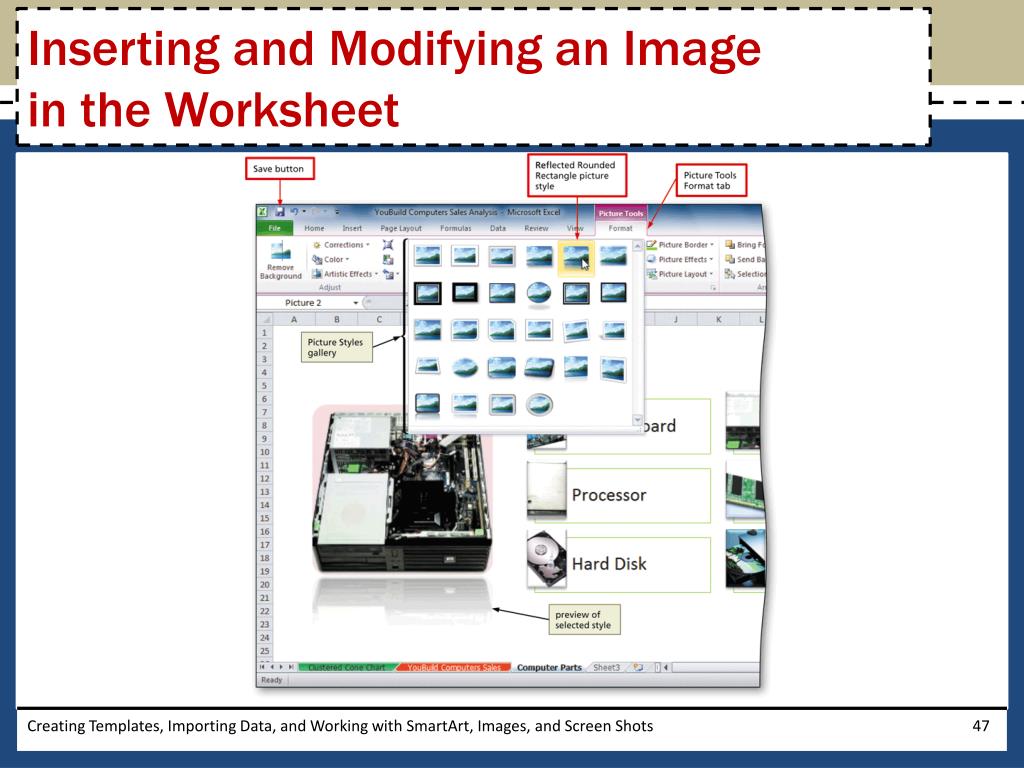Select the Thick Matte Black picture style
Image resolution: width=1024 pixels, height=768 pixels.
pos(465,293)
